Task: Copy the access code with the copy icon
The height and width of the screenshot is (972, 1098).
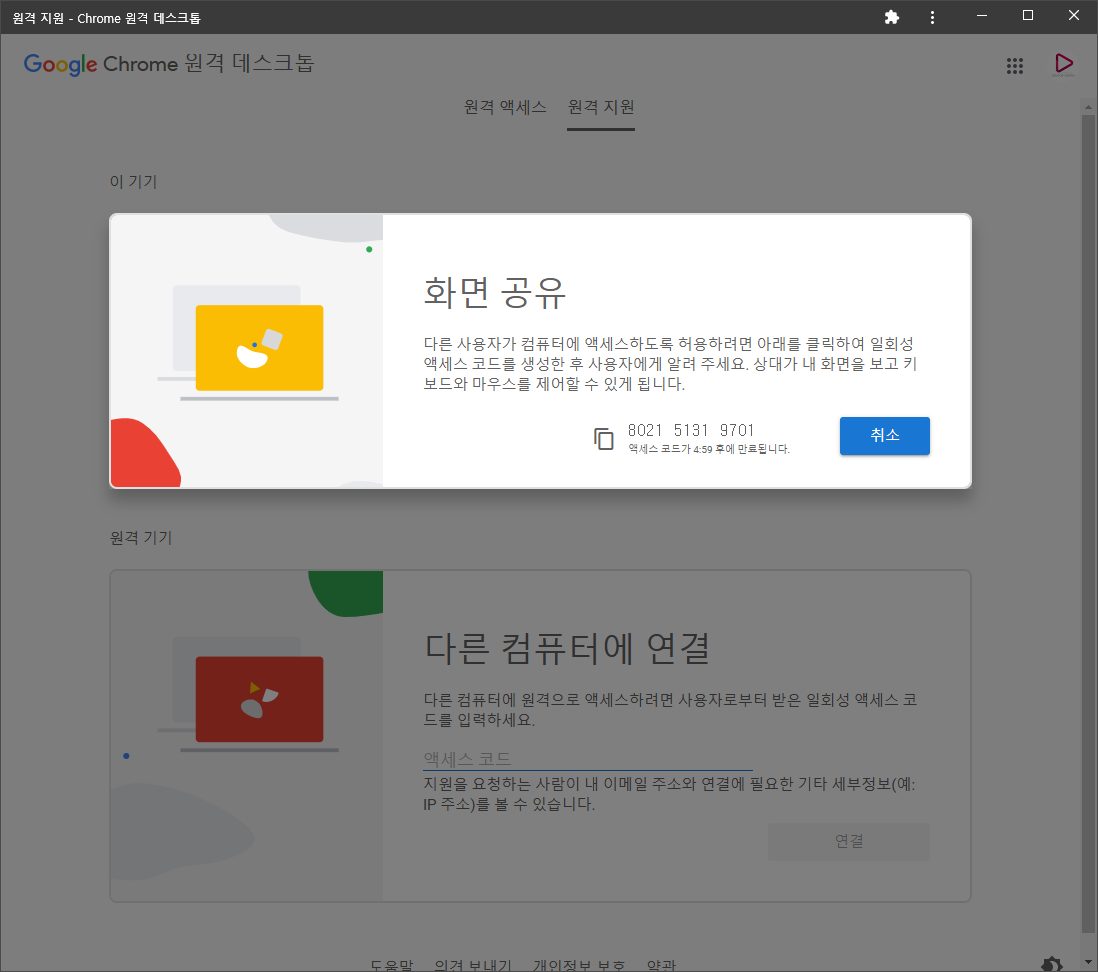Action: (604, 438)
